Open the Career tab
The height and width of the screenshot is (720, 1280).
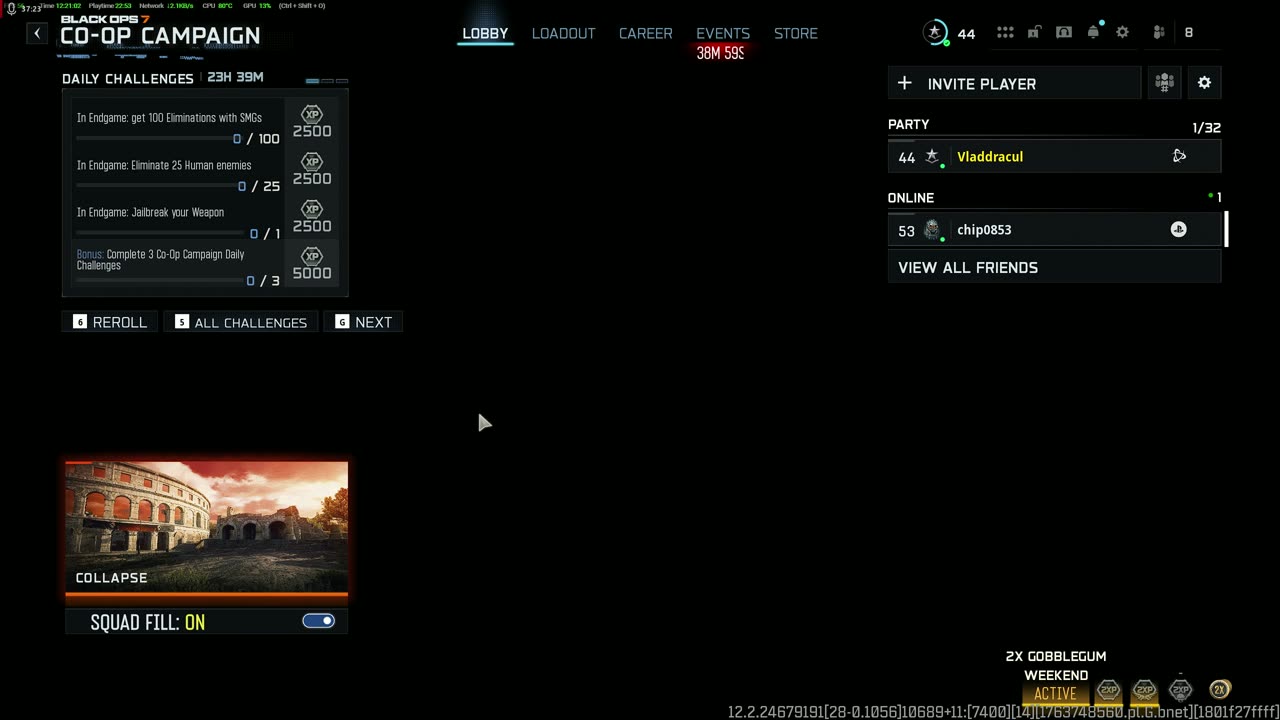coord(645,33)
